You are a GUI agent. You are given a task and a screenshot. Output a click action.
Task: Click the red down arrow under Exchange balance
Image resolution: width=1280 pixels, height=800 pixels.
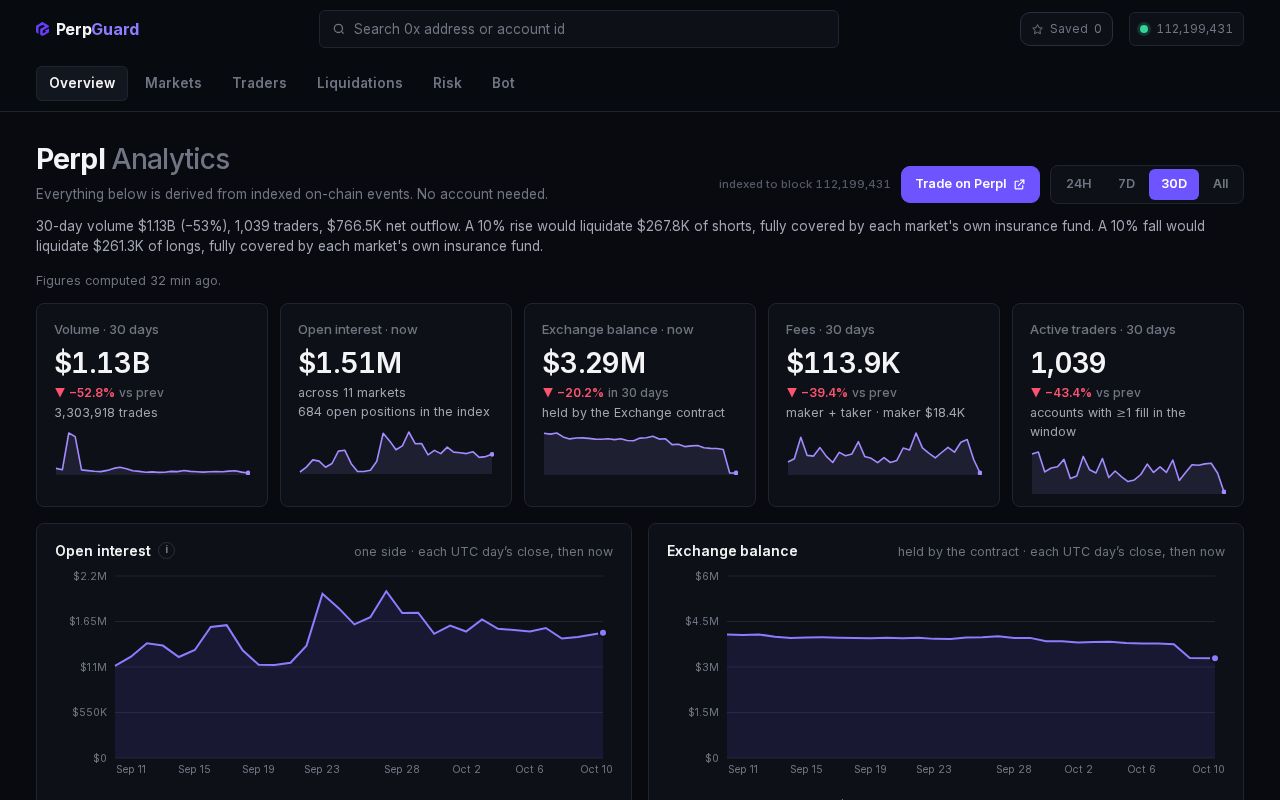548,392
